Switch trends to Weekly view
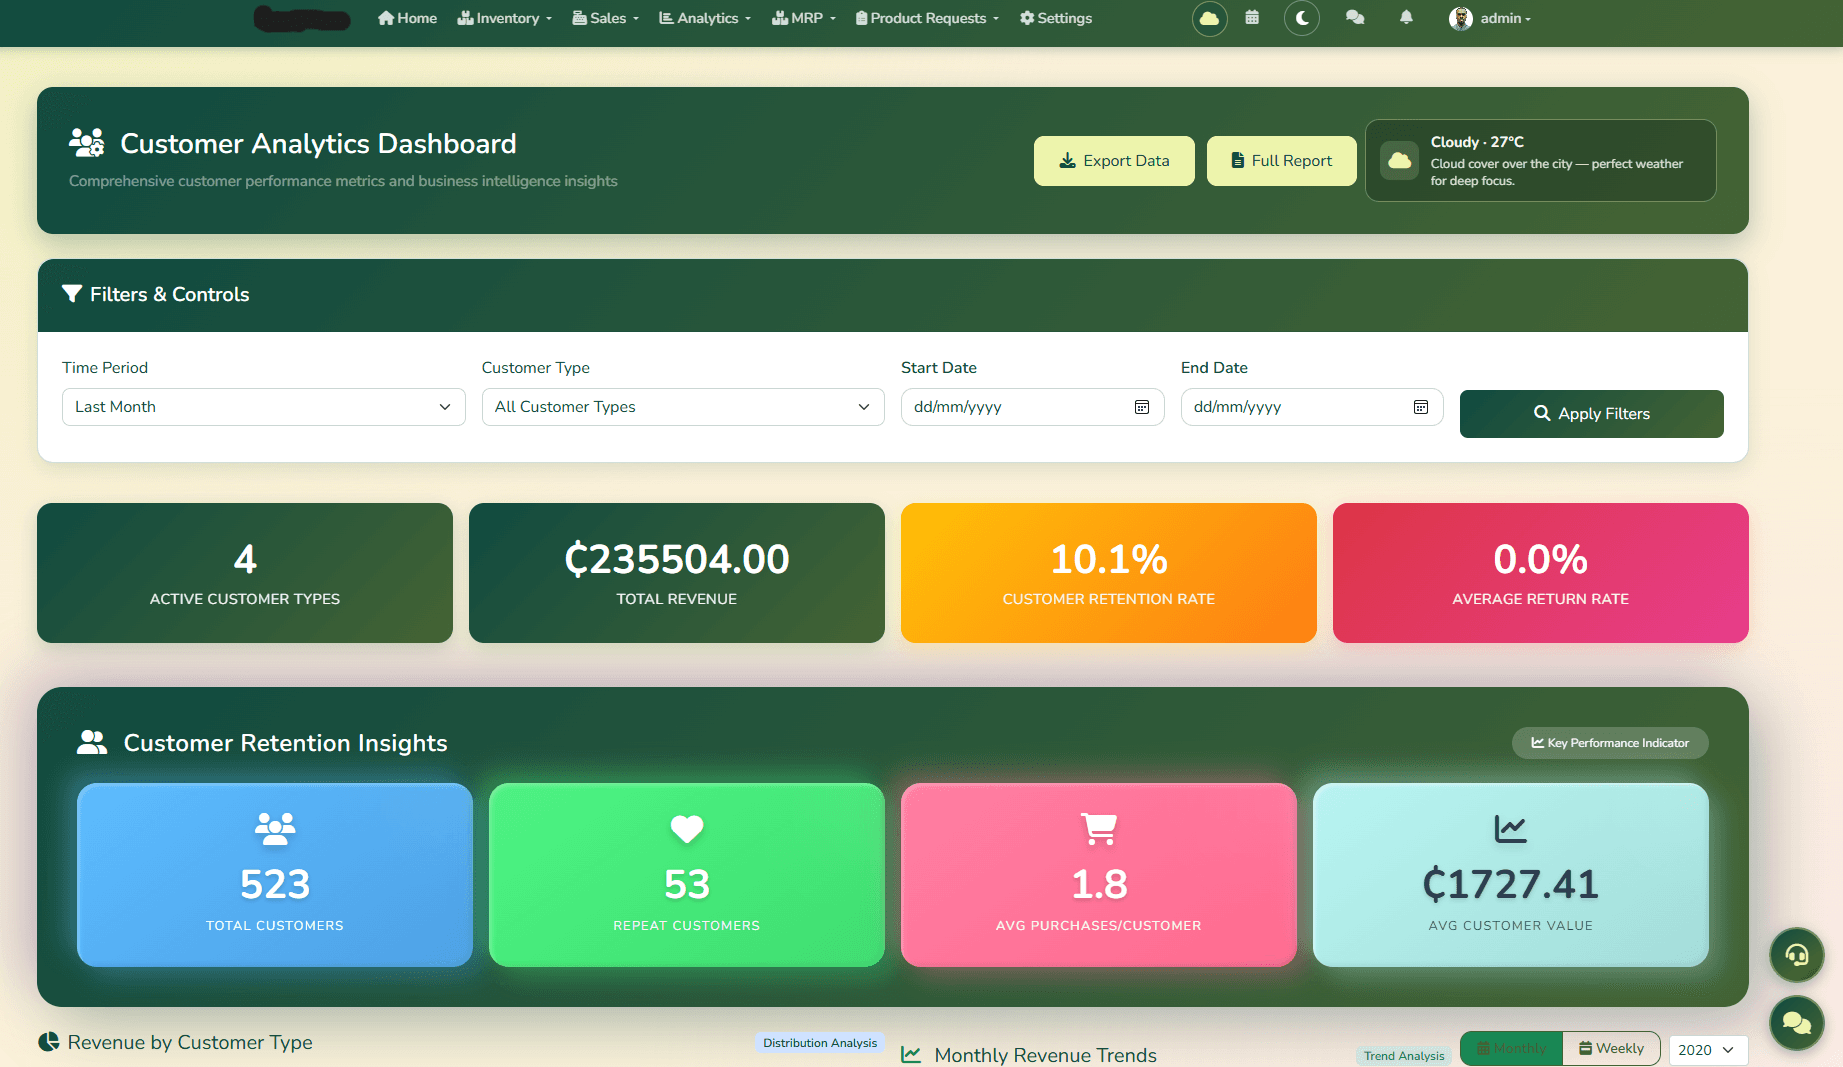This screenshot has height=1067, width=1843. 1611,1048
